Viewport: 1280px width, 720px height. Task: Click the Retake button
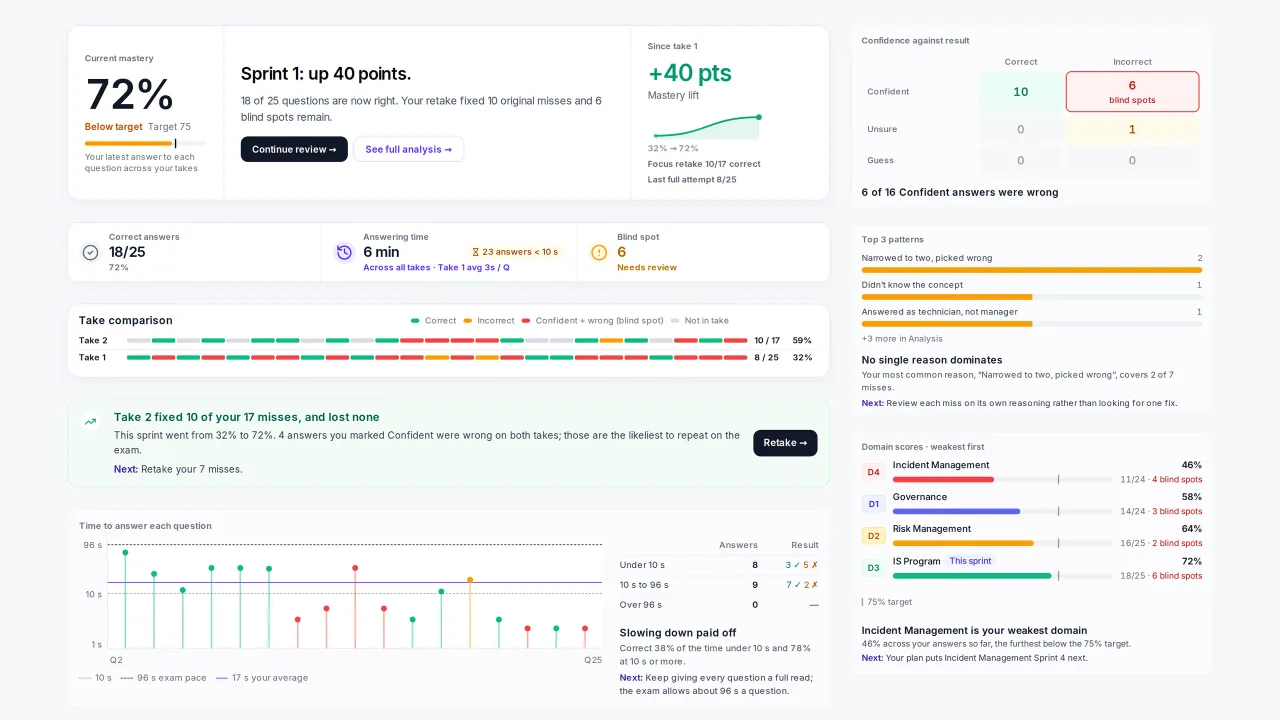(x=785, y=443)
